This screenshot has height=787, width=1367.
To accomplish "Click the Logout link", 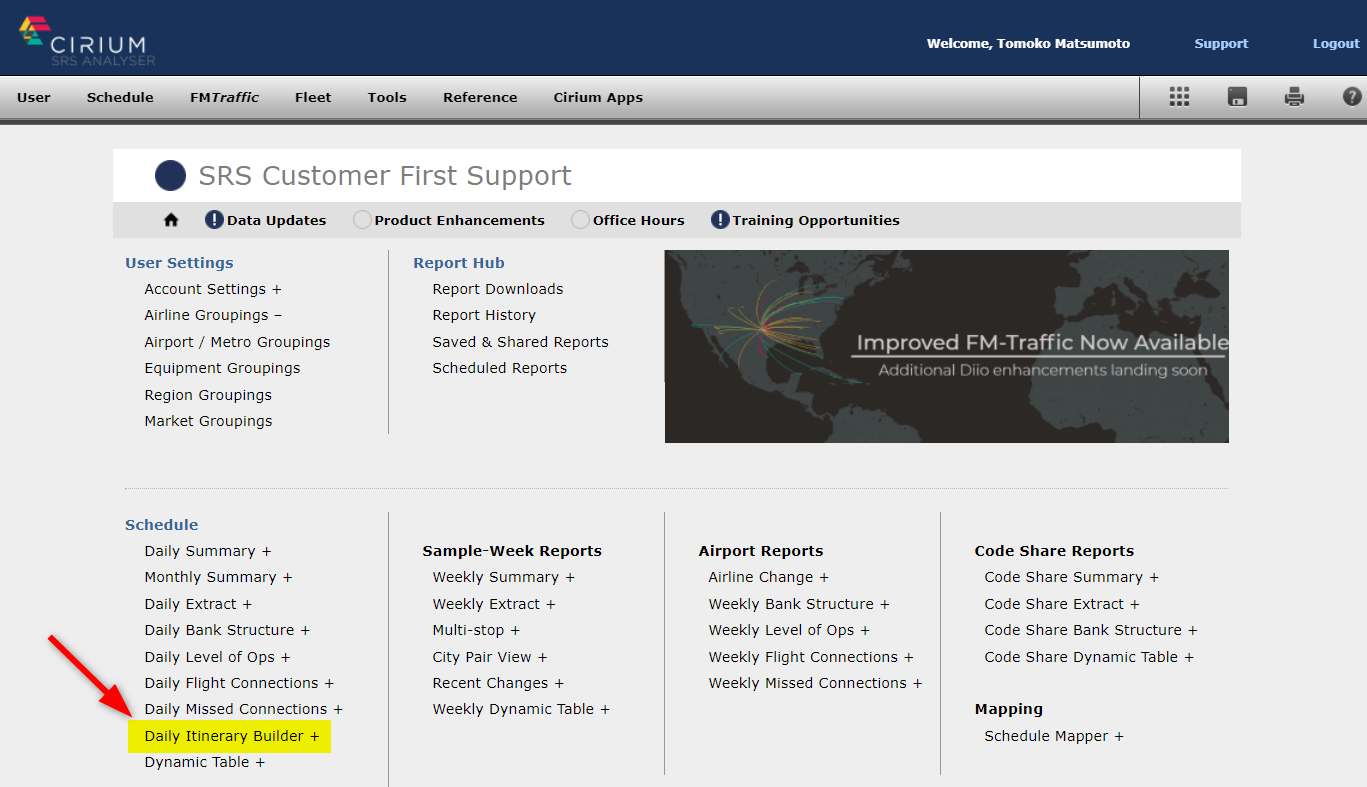I will coord(1336,43).
